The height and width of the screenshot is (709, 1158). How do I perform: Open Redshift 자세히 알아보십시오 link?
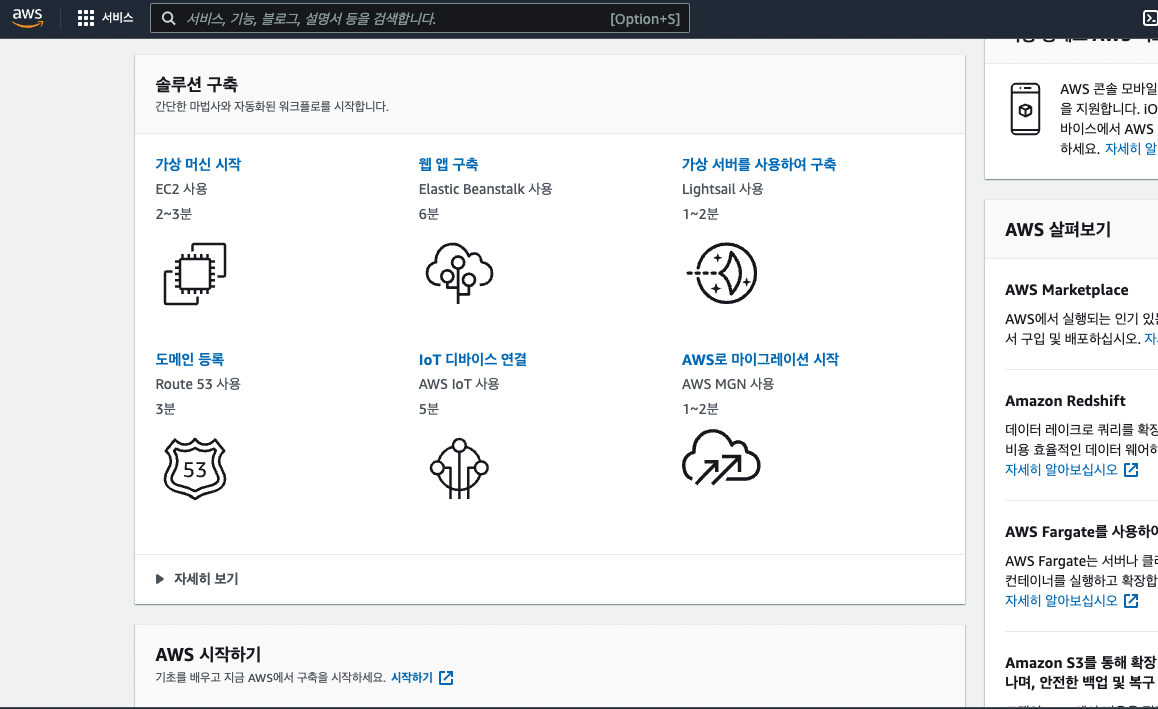coord(1061,470)
